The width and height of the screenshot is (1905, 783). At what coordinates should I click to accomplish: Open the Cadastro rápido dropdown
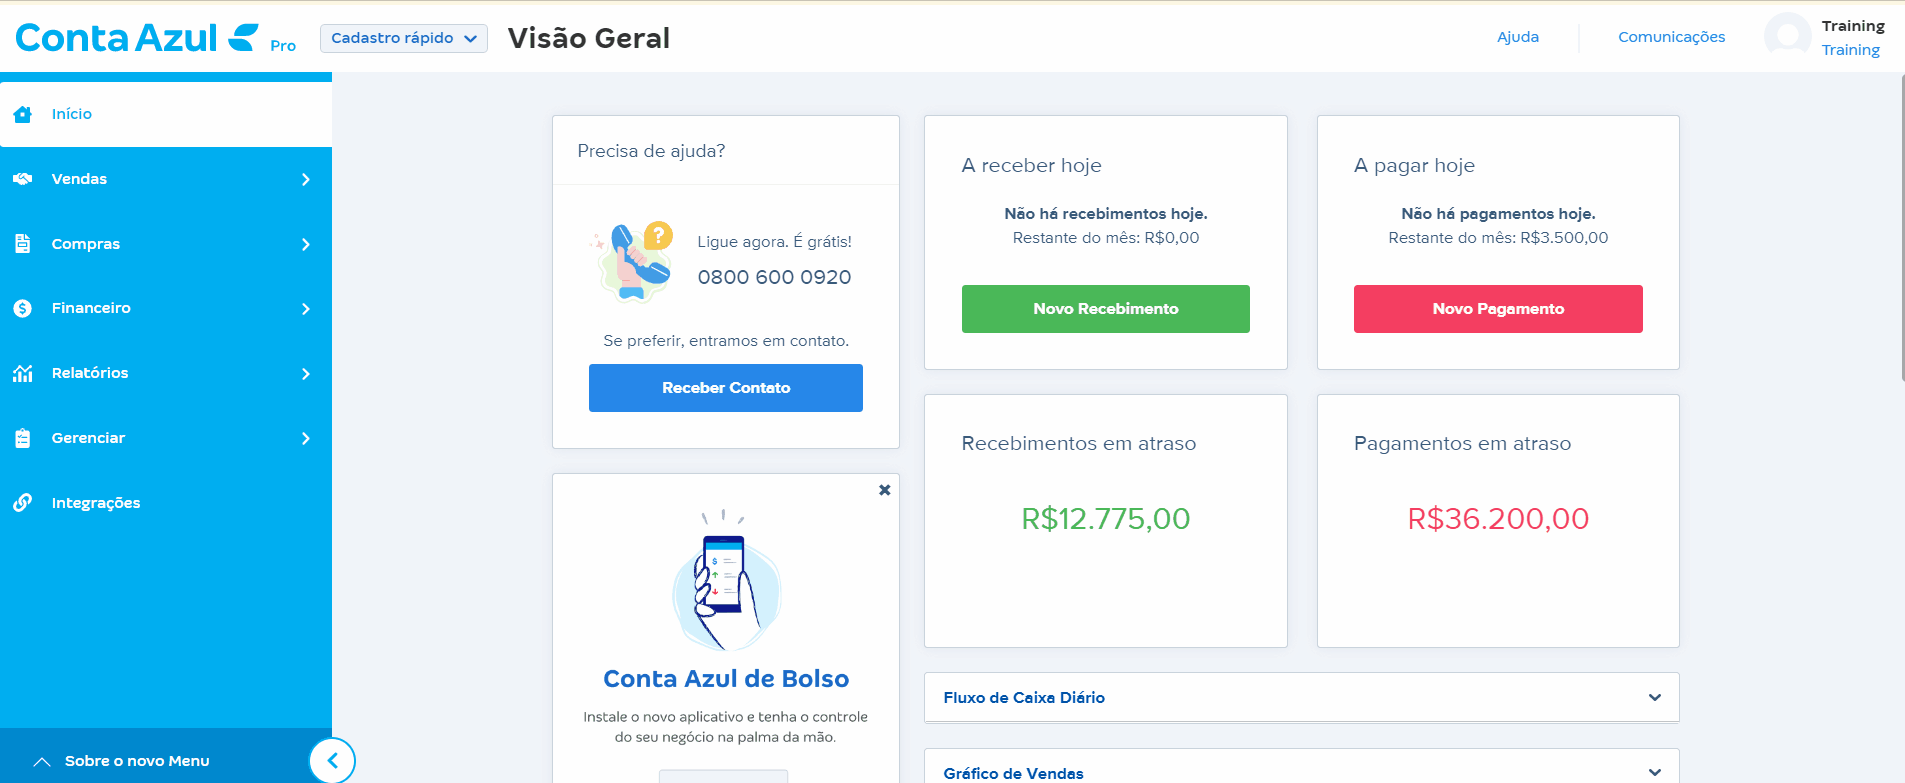(404, 38)
